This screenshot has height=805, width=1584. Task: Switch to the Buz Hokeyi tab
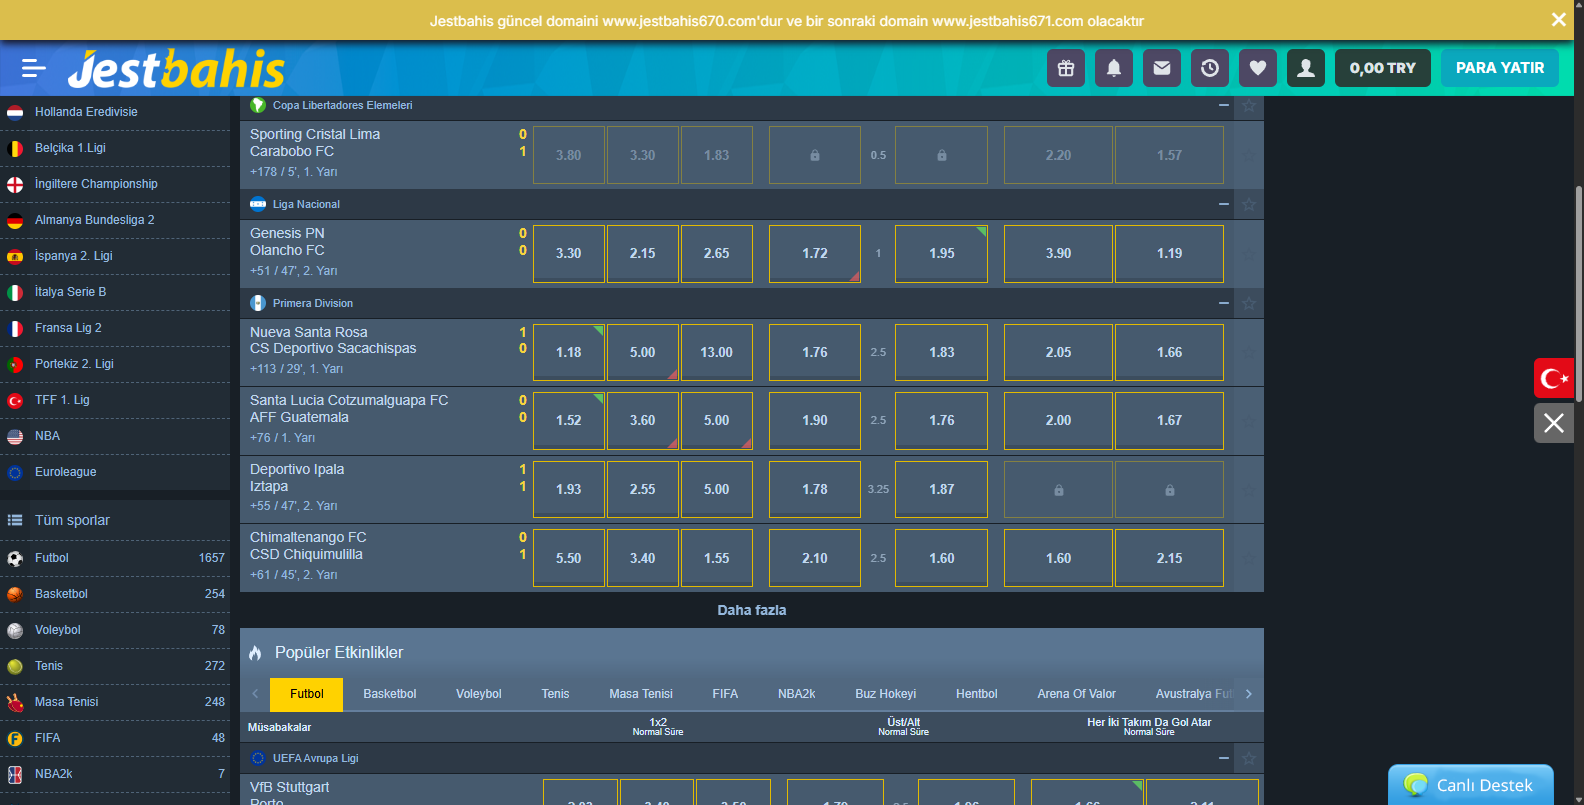pyautogui.click(x=885, y=694)
